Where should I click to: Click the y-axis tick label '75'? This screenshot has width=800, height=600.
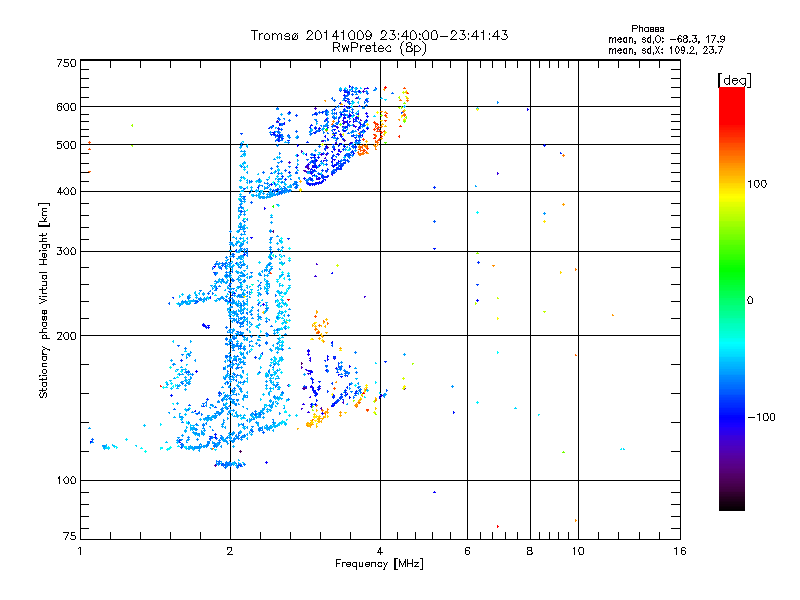(x=70, y=536)
